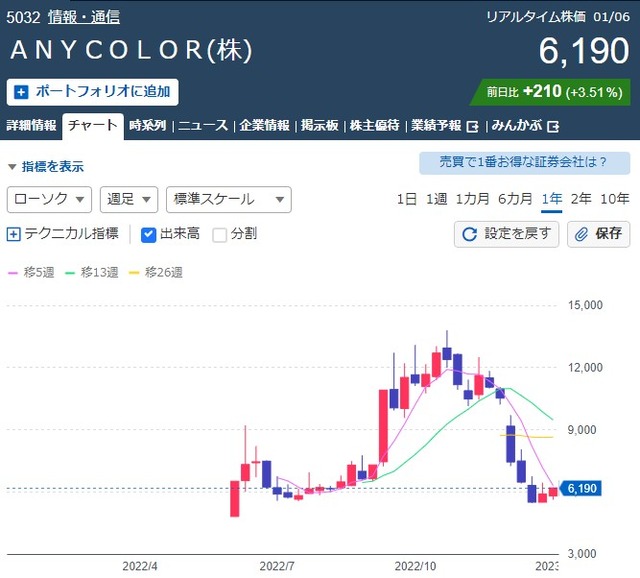
Task: Click the paperclip icon in 保存 button
Action: click(581, 234)
